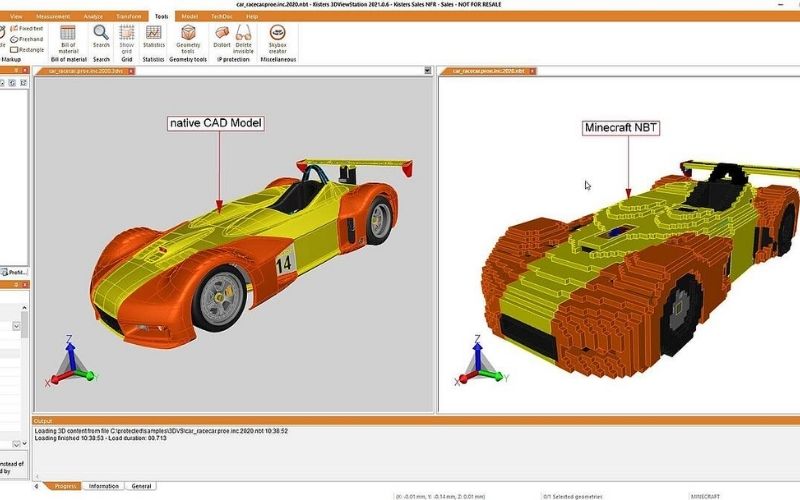
Task: Click the 'Loading 3D content' log line
Action: (161, 431)
